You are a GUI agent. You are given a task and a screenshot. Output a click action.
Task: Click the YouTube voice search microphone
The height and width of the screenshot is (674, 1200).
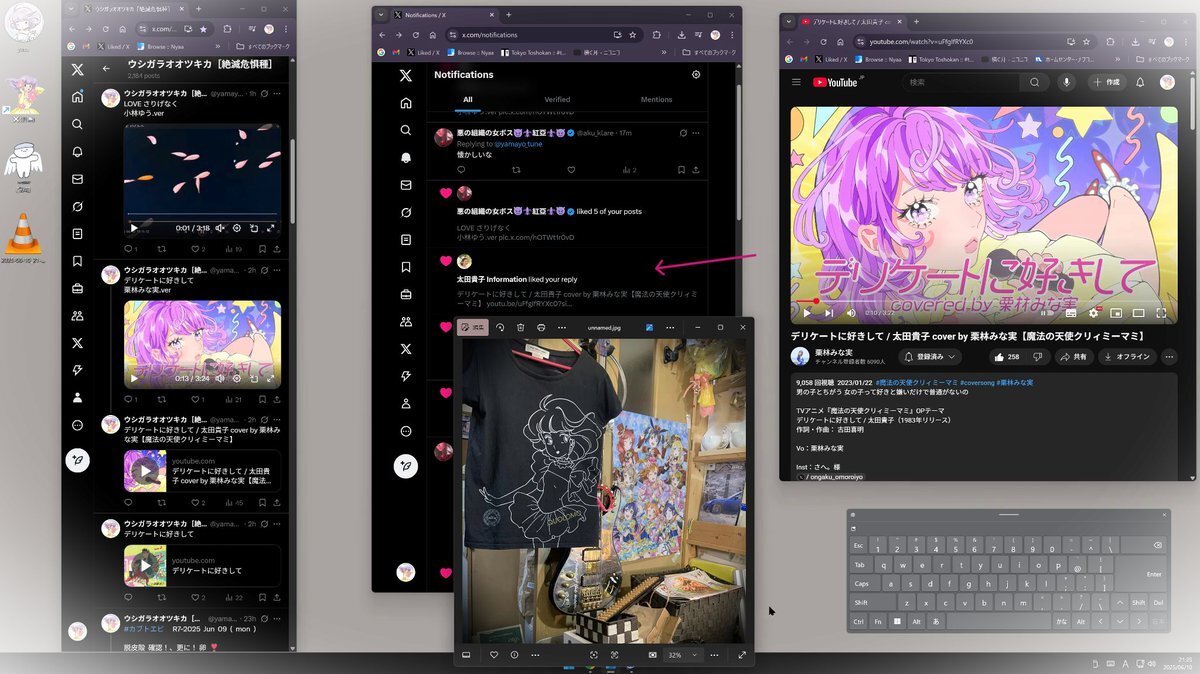tap(1068, 82)
